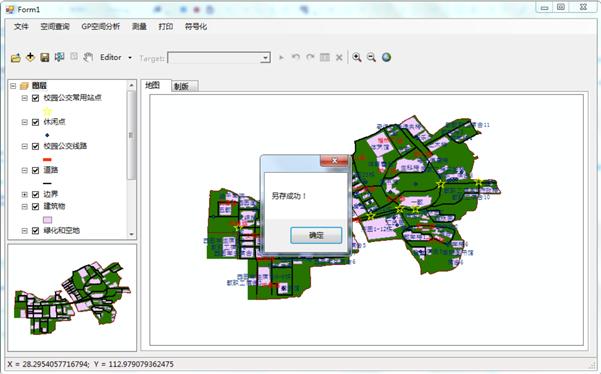Uncheck the 建筑物 layer checkbox

click(x=36, y=207)
